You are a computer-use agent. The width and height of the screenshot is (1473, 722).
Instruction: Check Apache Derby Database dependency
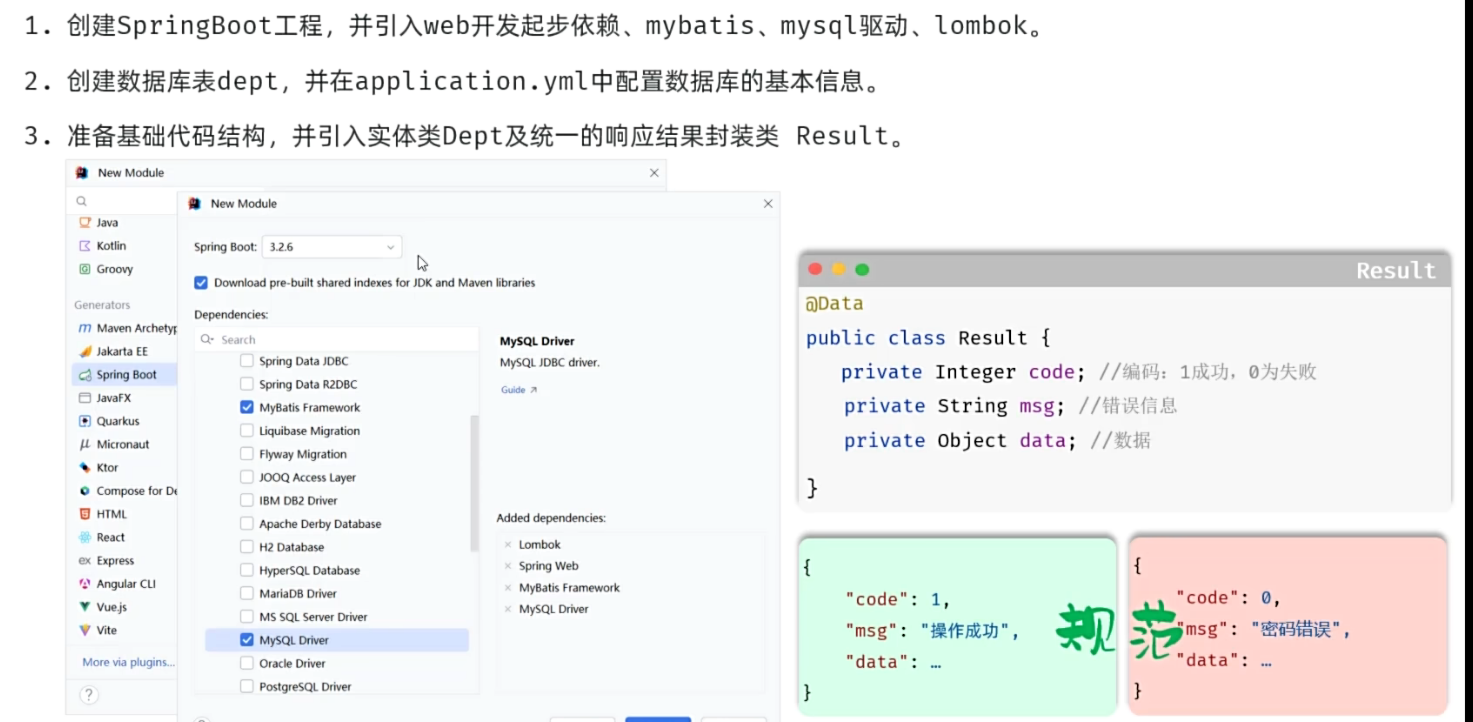click(x=247, y=524)
